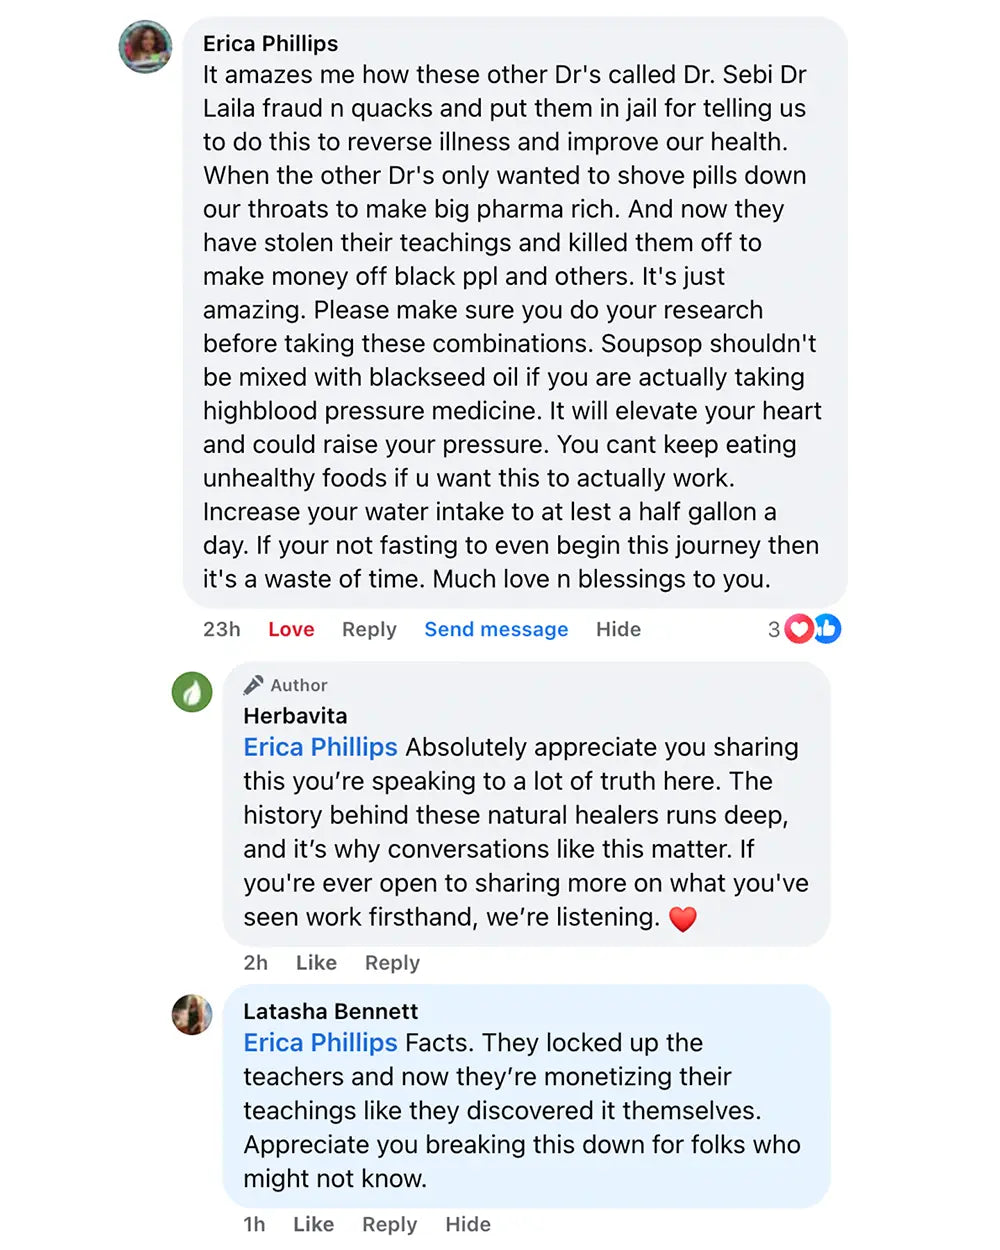This screenshot has width=1000, height=1250.
Task: Toggle Love reaction on Erica's comment
Action: pyautogui.click(x=291, y=629)
